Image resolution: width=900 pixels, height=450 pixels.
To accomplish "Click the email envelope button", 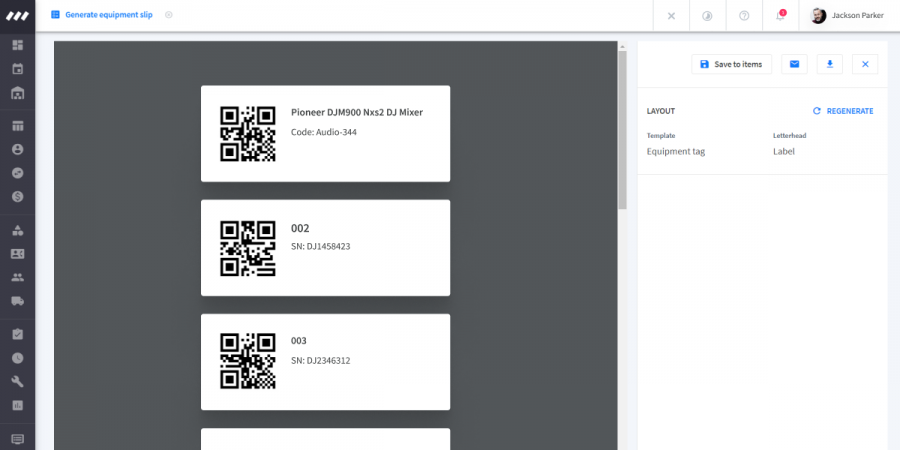I will coord(794,64).
